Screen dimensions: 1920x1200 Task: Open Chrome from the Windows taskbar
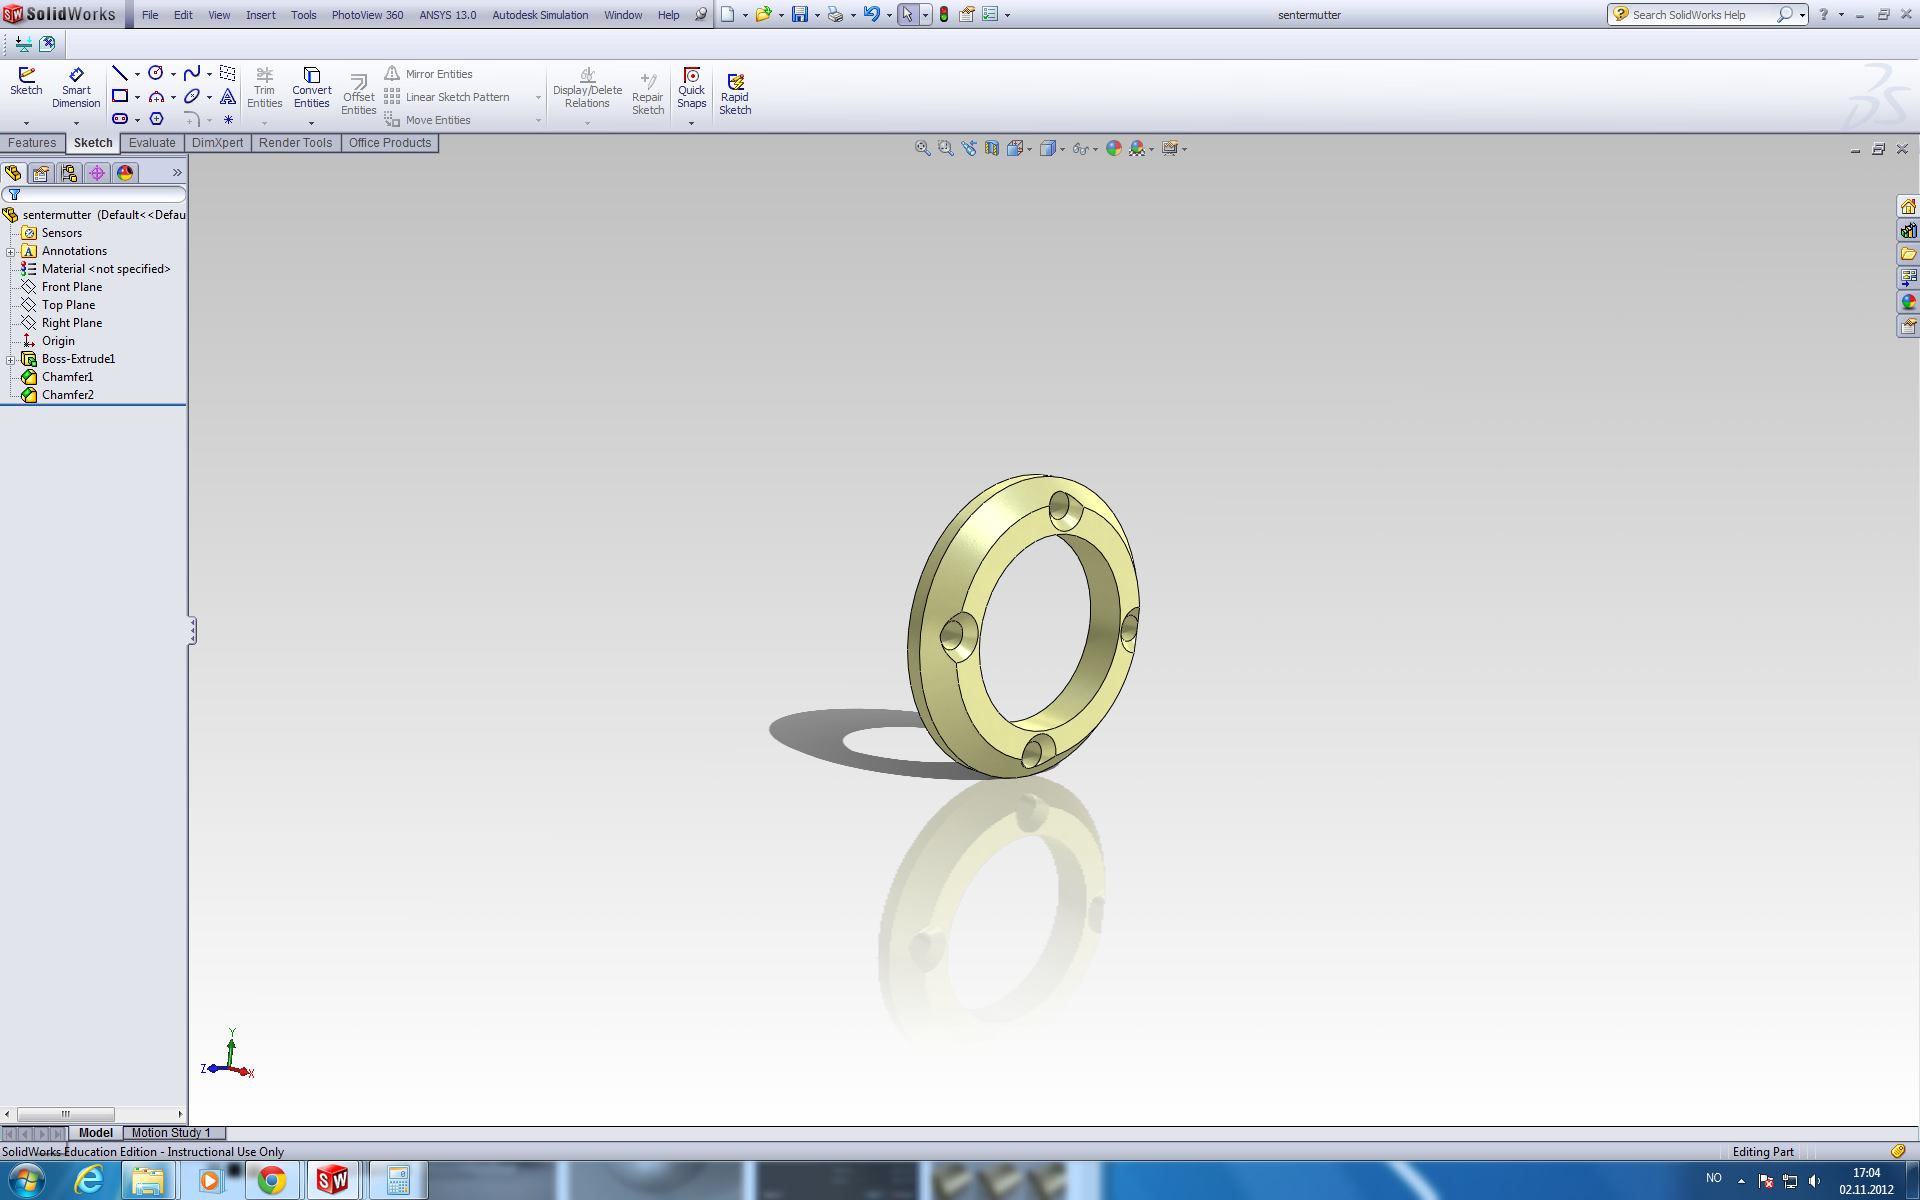coord(271,1181)
